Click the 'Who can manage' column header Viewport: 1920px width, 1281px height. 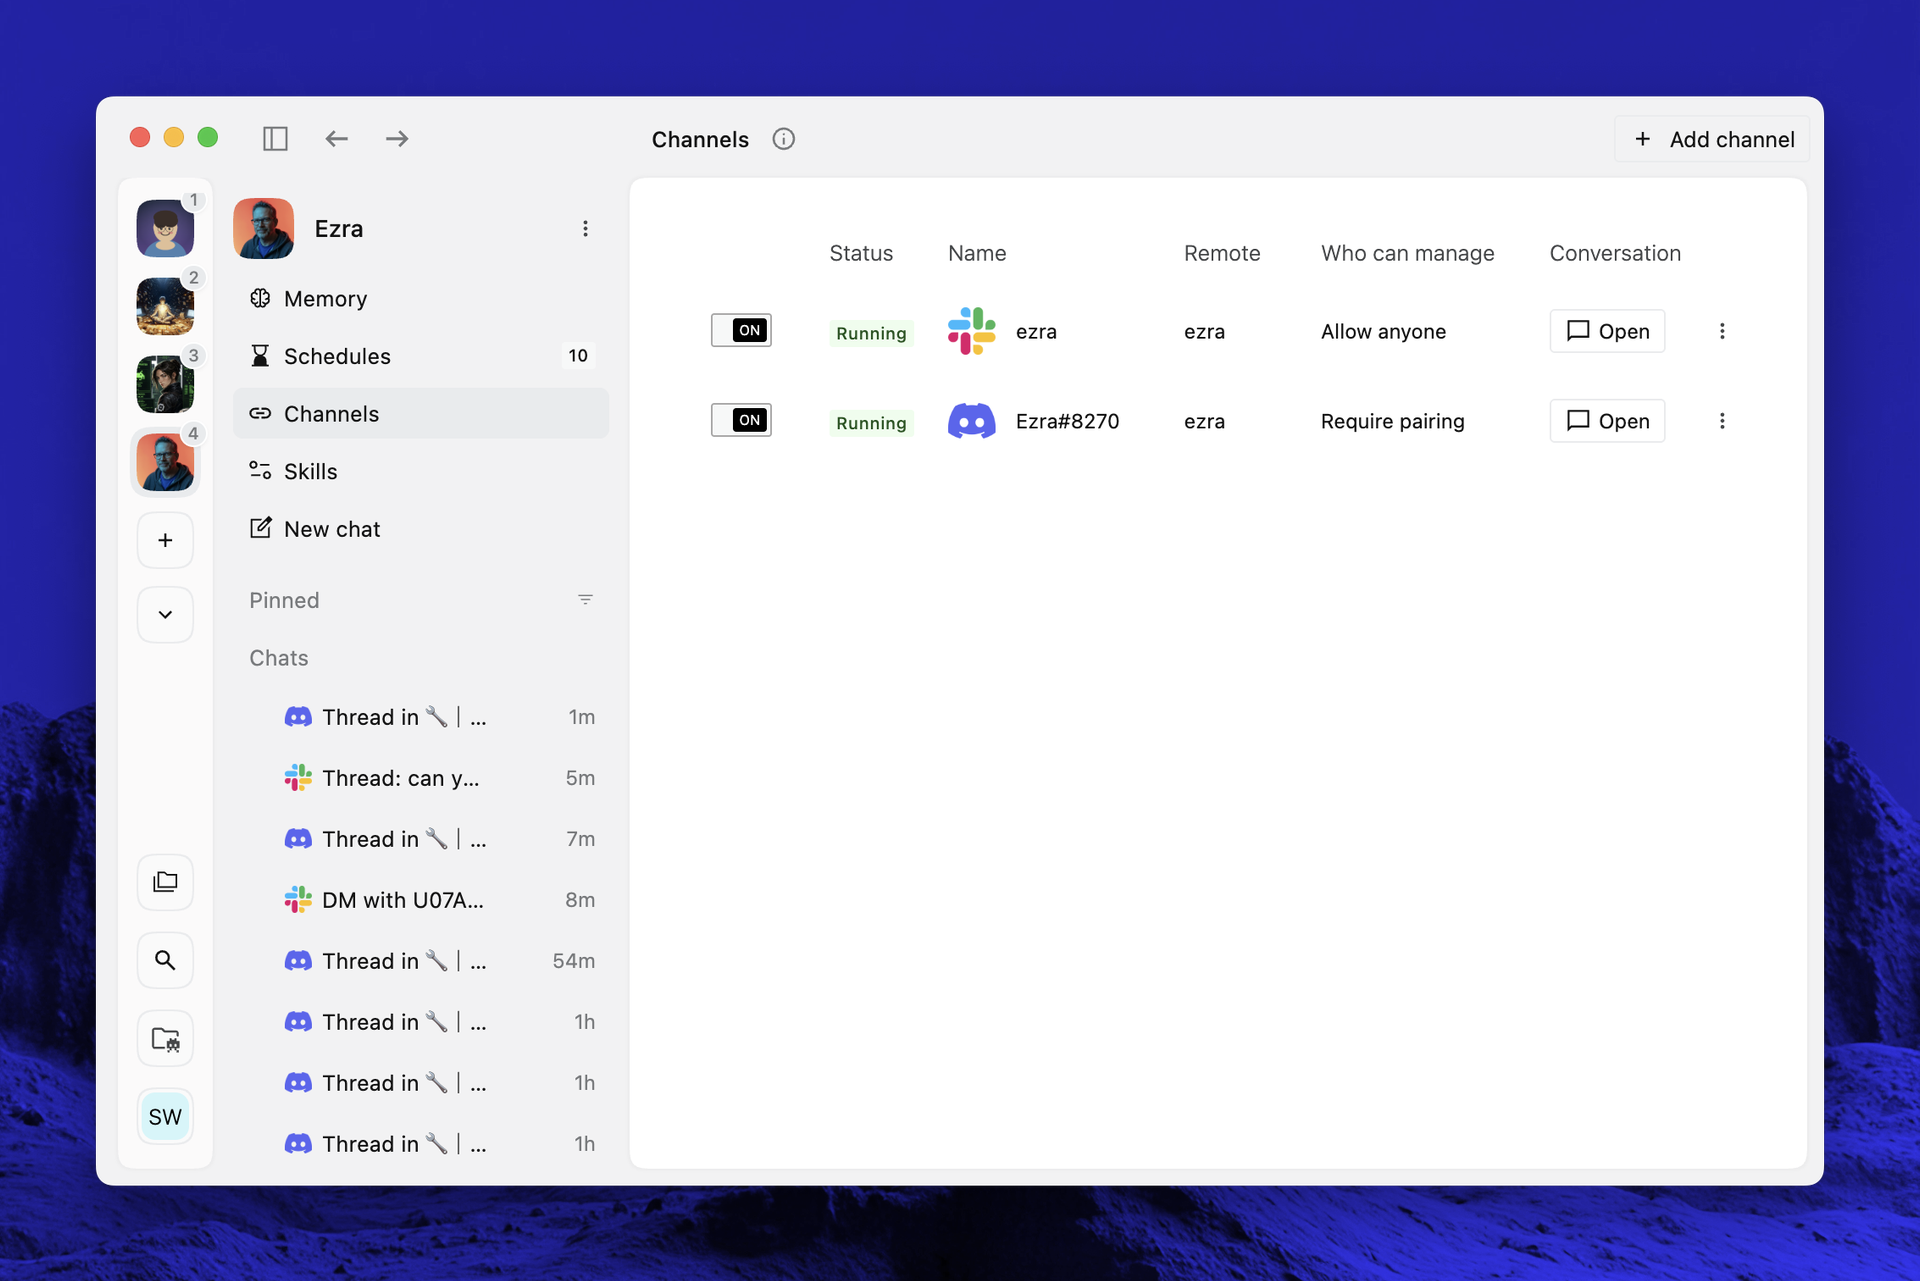pos(1407,253)
